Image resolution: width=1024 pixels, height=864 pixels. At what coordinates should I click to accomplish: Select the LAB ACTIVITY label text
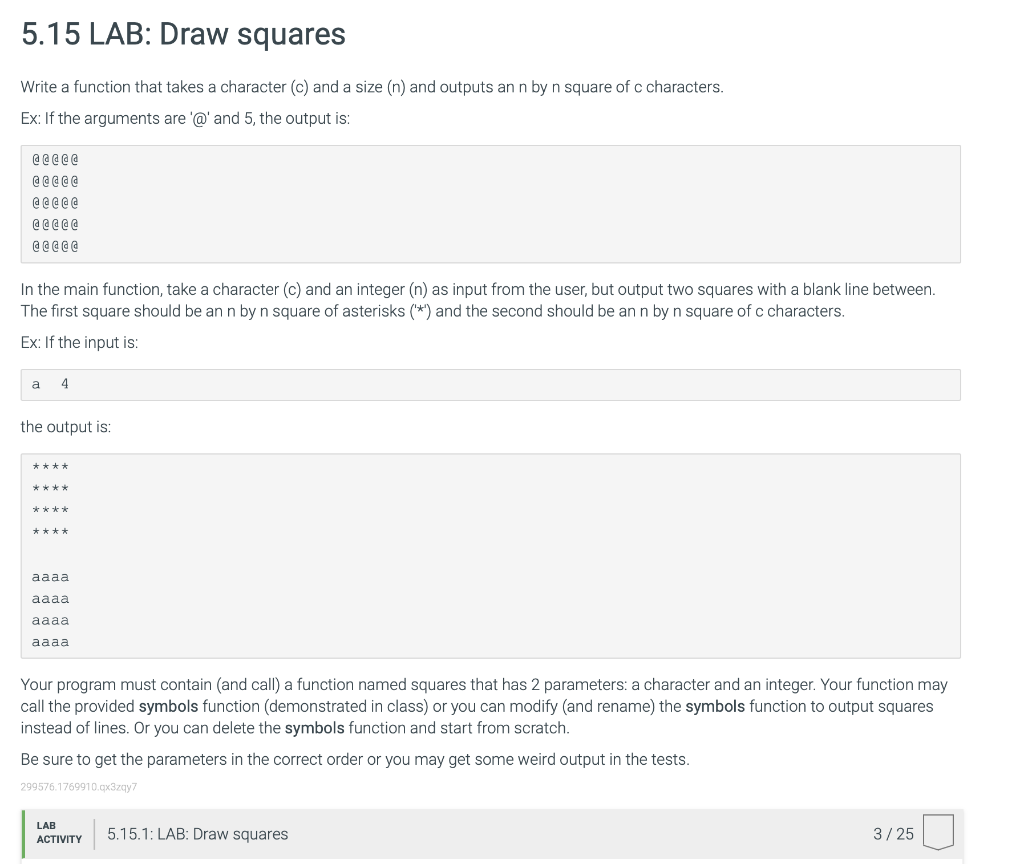pyautogui.click(x=60, y=833)
